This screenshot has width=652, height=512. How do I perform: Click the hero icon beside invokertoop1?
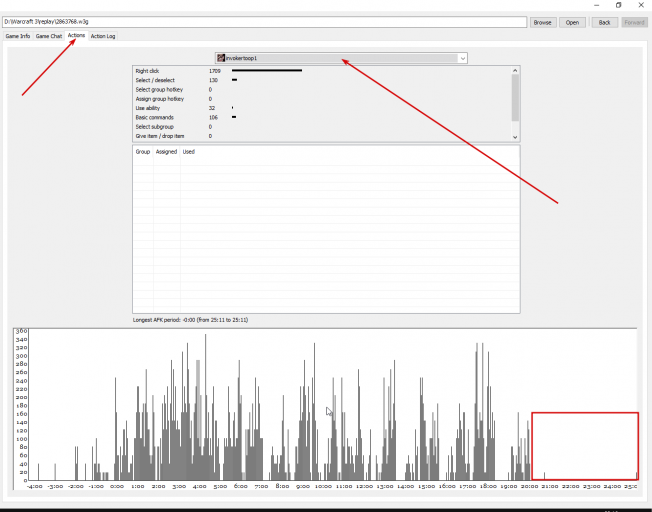[221, 58]
